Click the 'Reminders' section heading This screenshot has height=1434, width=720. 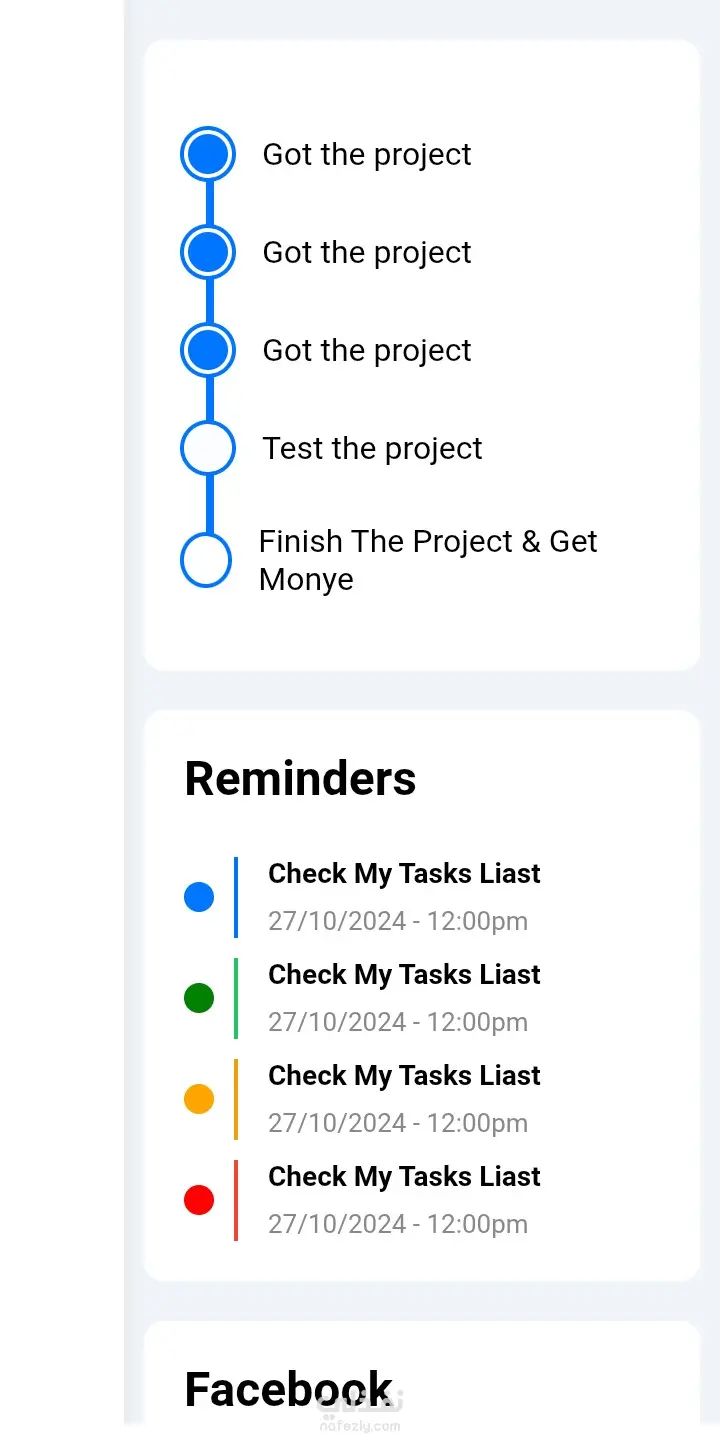[x=300, y=778]
